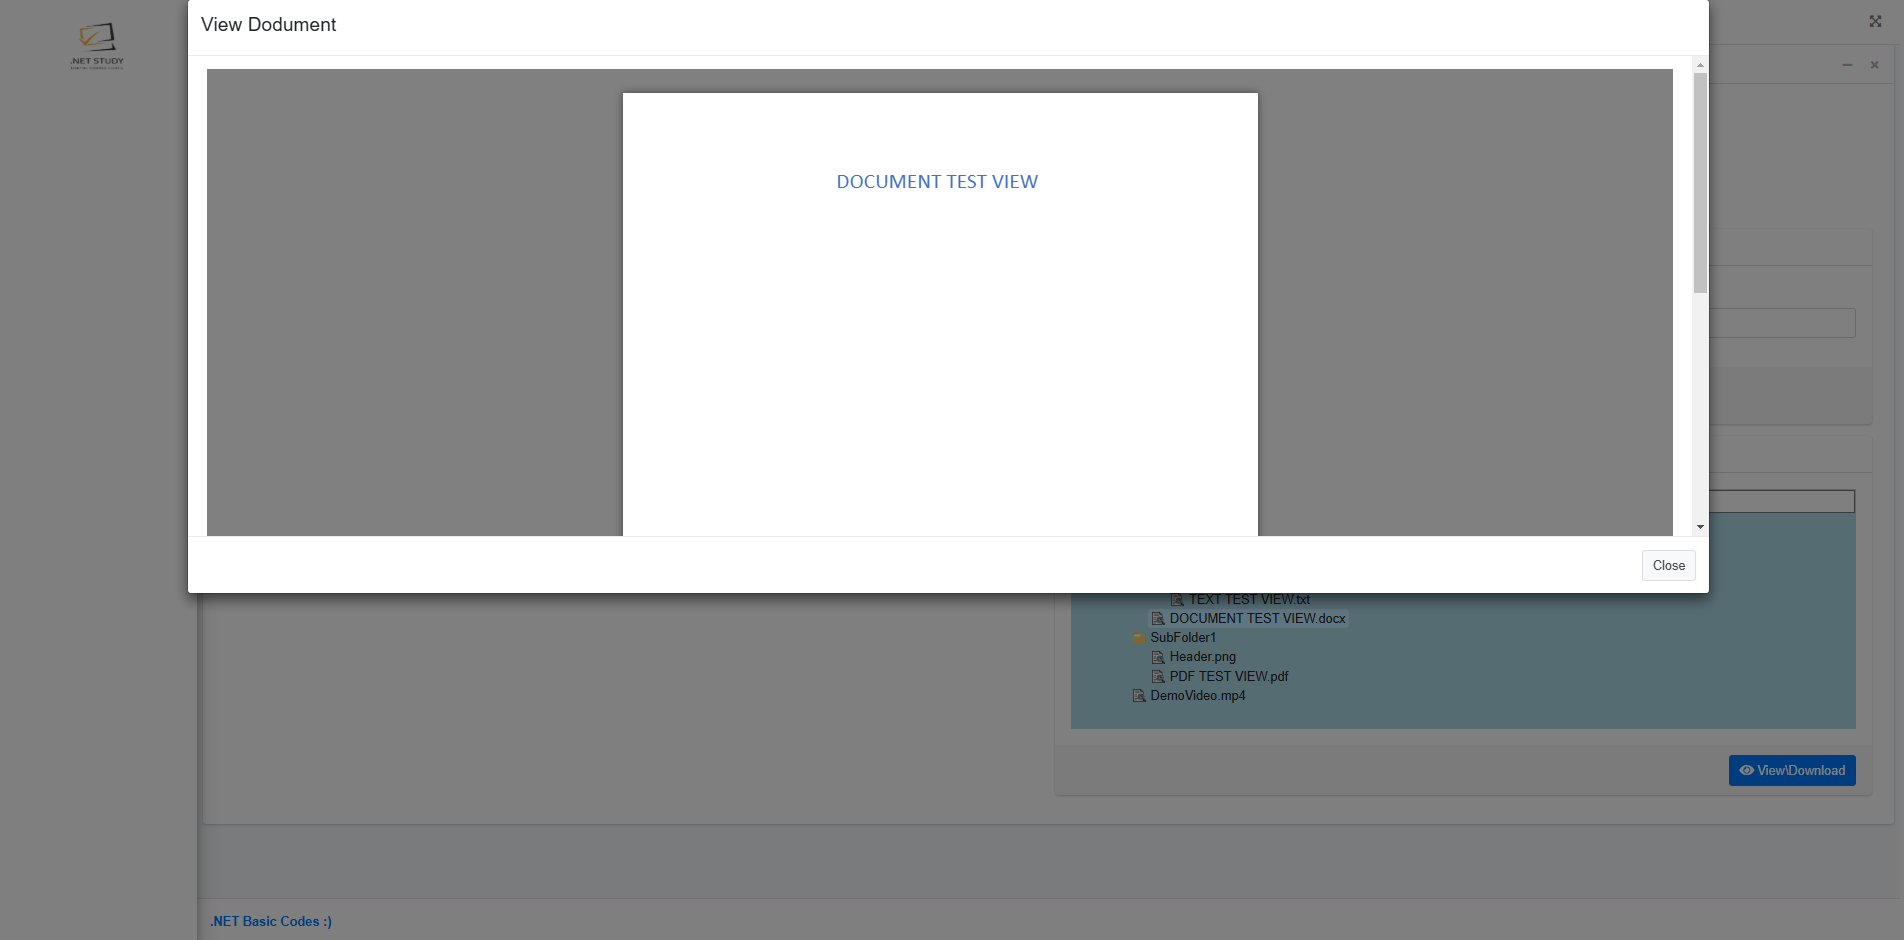1904x940 pixels.
Task: Click the vertical scrollbar thumb in viewer
Action: (x=1700, y=182)
